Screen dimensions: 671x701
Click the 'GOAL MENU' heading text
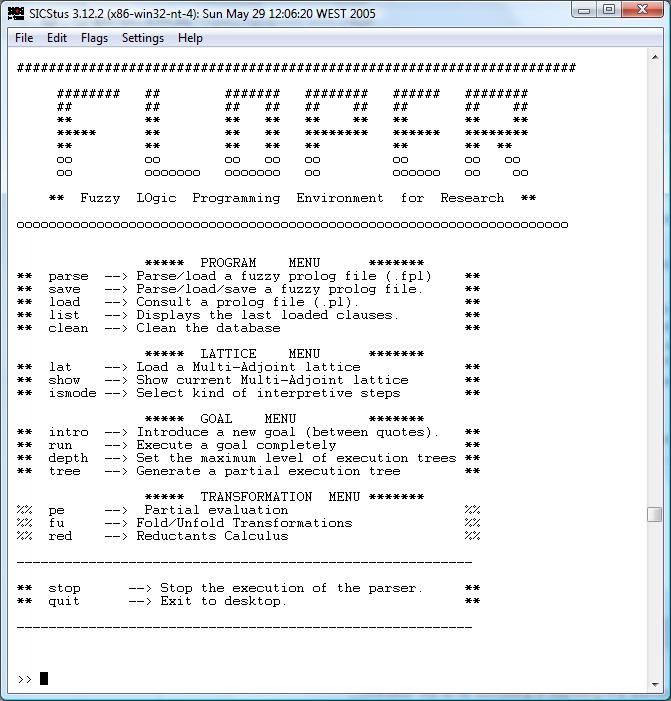(248, 419)
